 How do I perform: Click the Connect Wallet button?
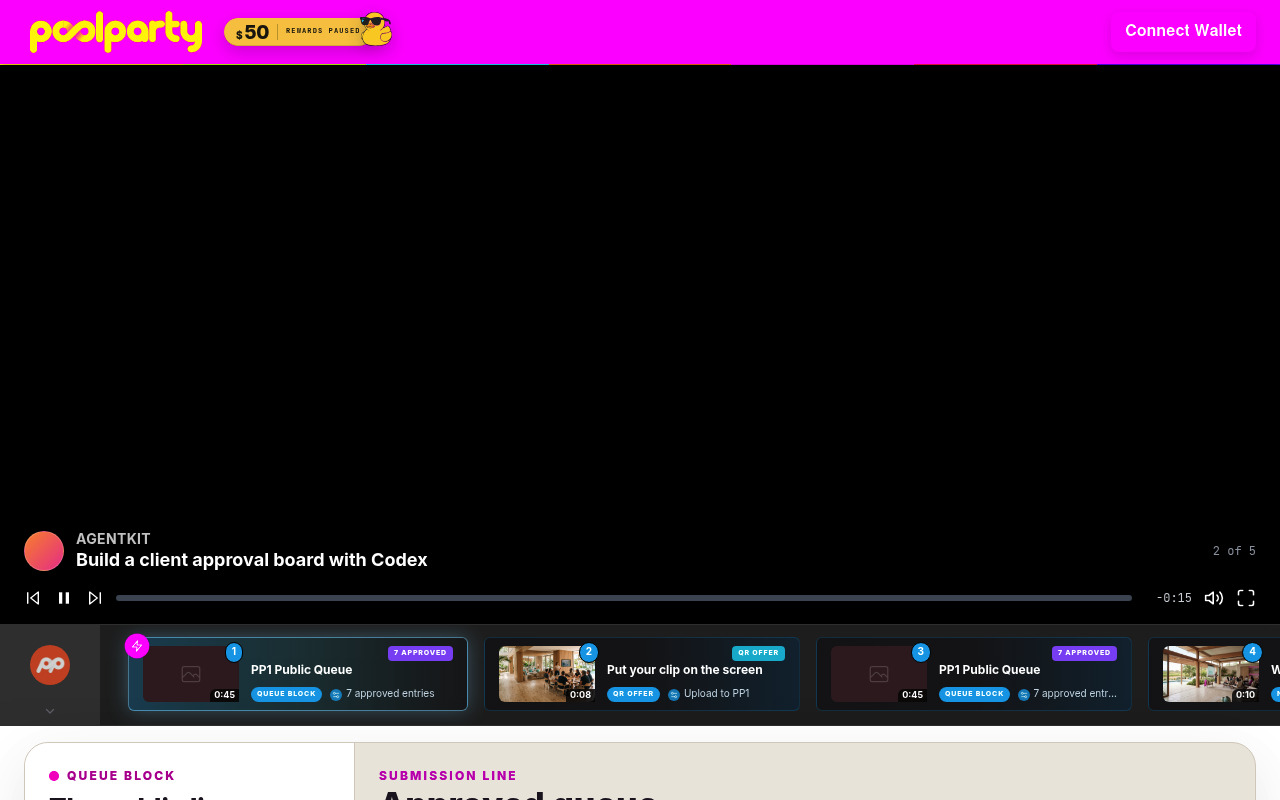[x=1183, y=31]
